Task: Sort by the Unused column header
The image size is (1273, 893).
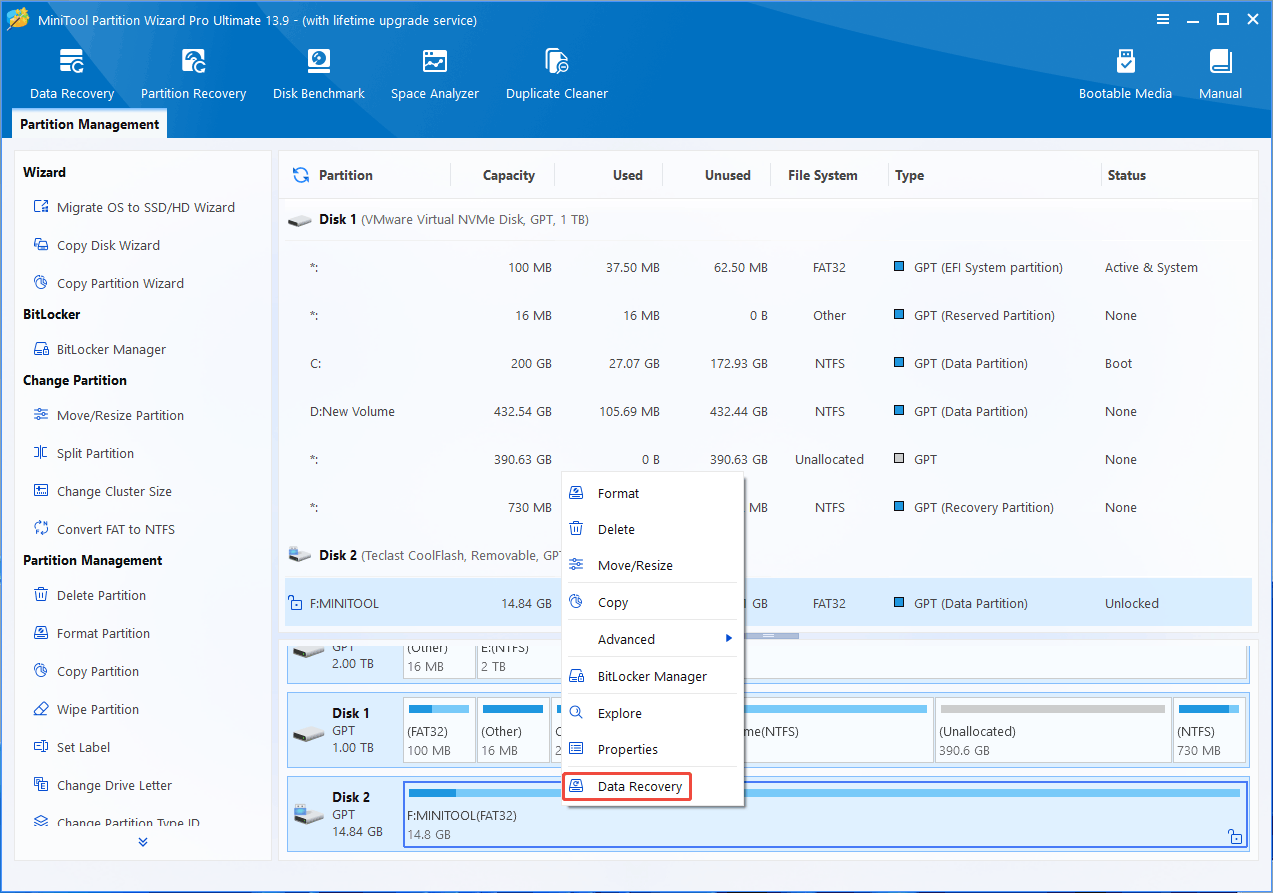Action: pyautogui.click(x=727, y=175)
